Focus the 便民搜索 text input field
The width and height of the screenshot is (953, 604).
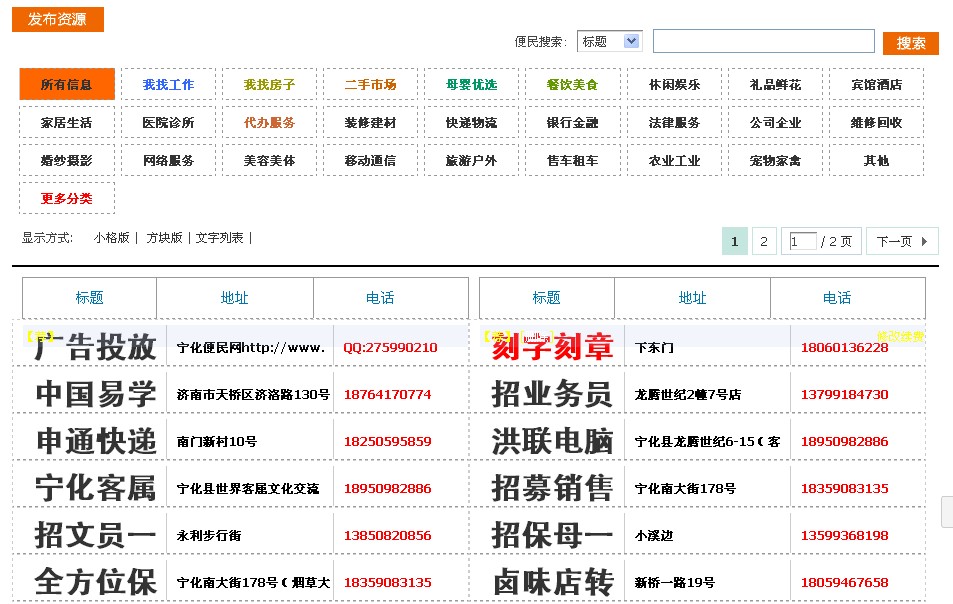763,41
